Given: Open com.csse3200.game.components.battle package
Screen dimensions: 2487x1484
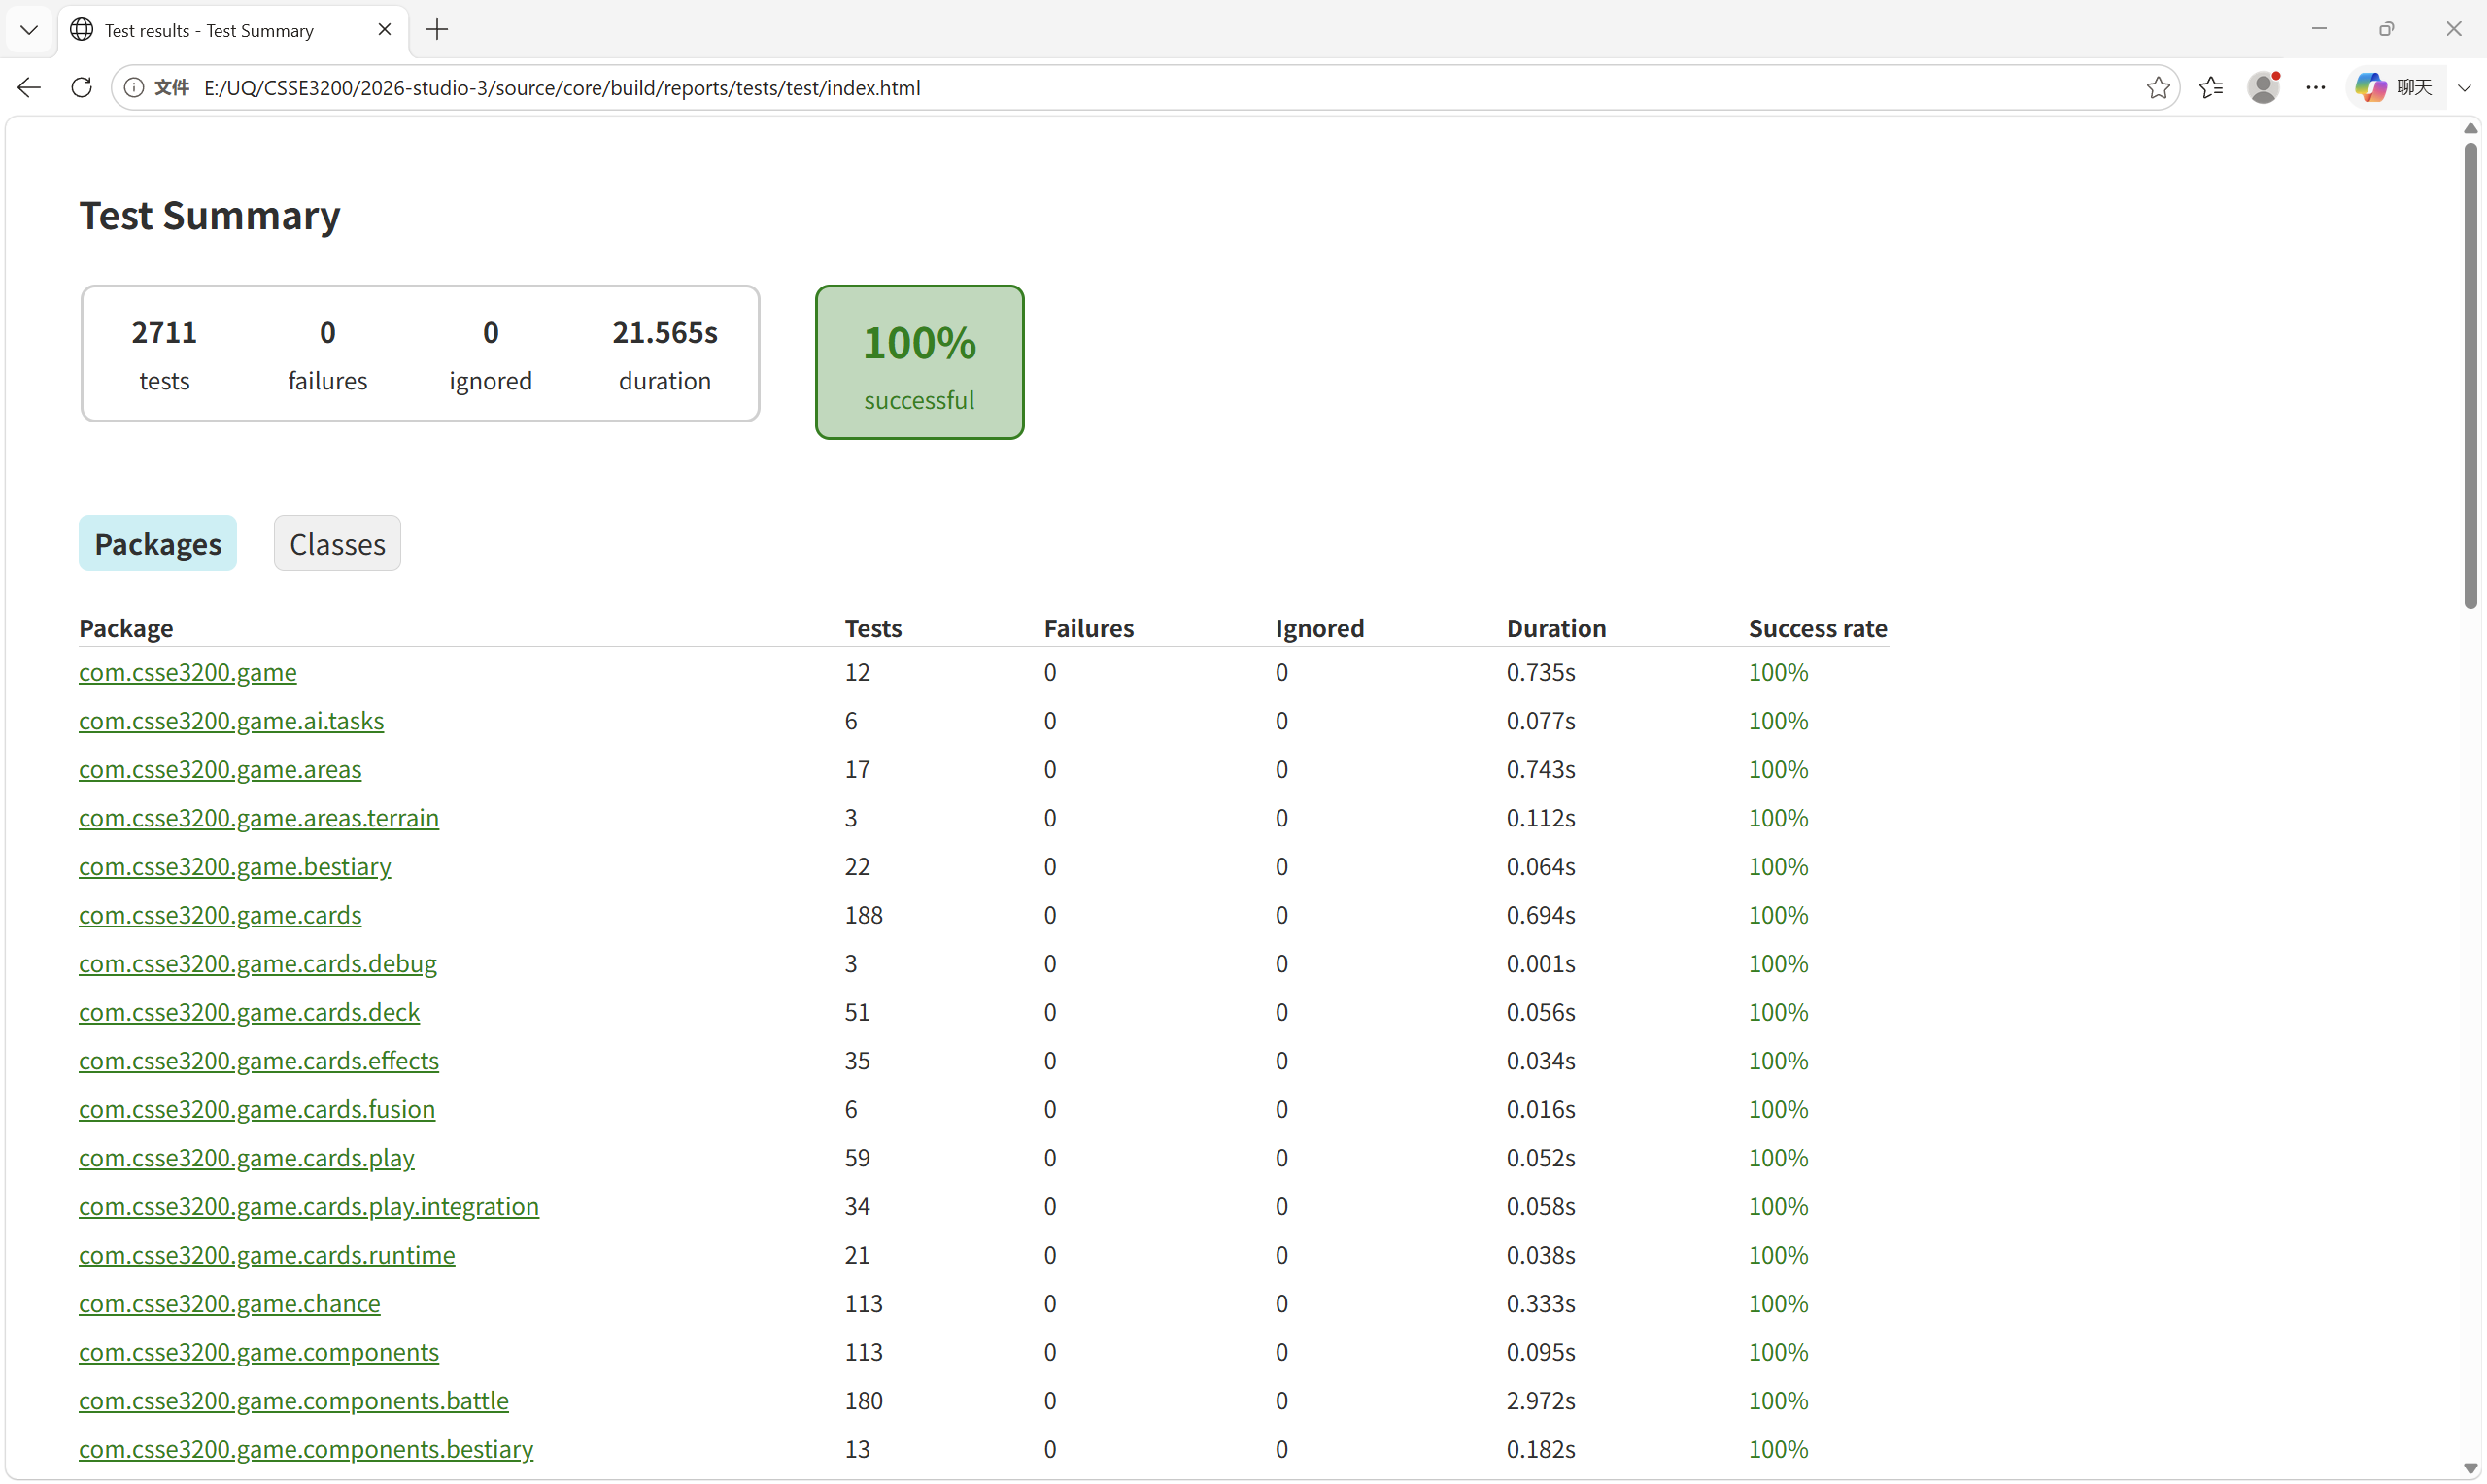Looking at the screenshot, I should 294,1400.
